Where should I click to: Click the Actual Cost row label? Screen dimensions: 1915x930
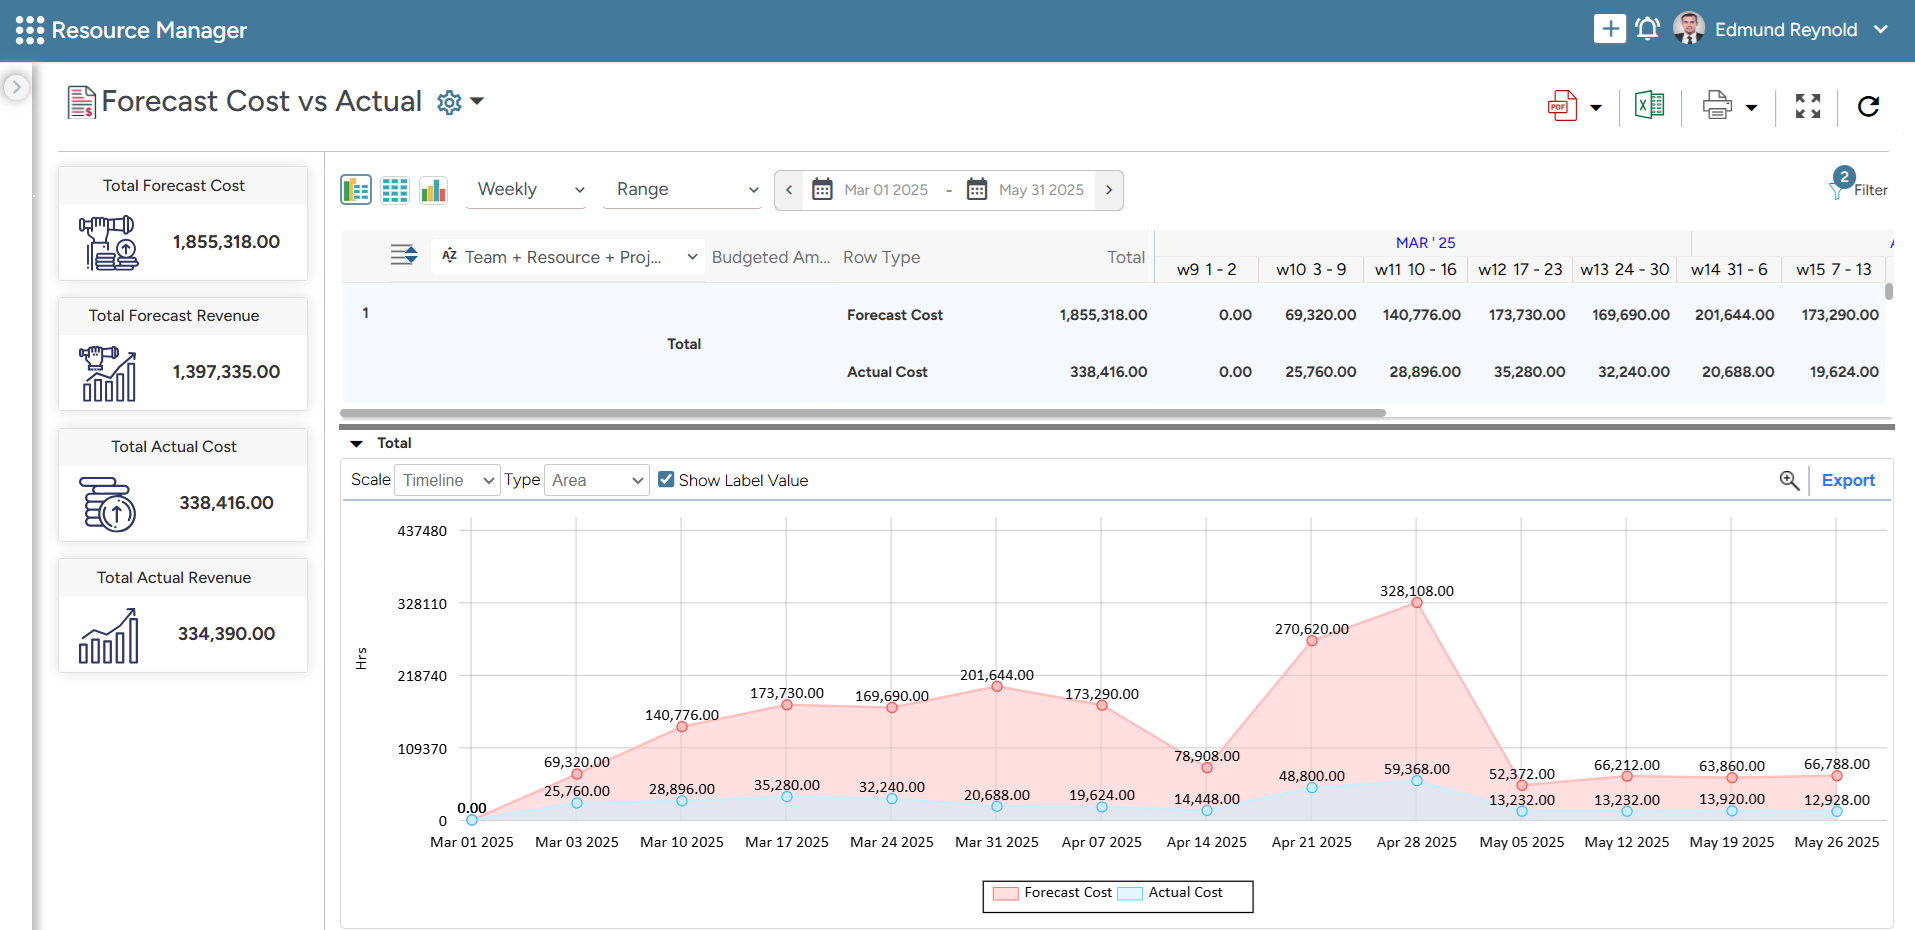pos(887,372)
